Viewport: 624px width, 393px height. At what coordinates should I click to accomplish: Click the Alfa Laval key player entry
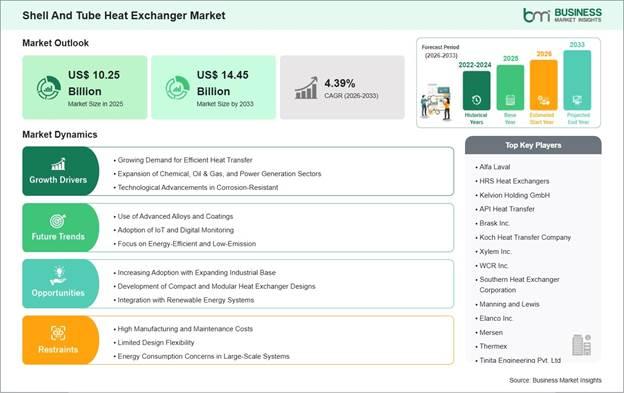(493, 167)
